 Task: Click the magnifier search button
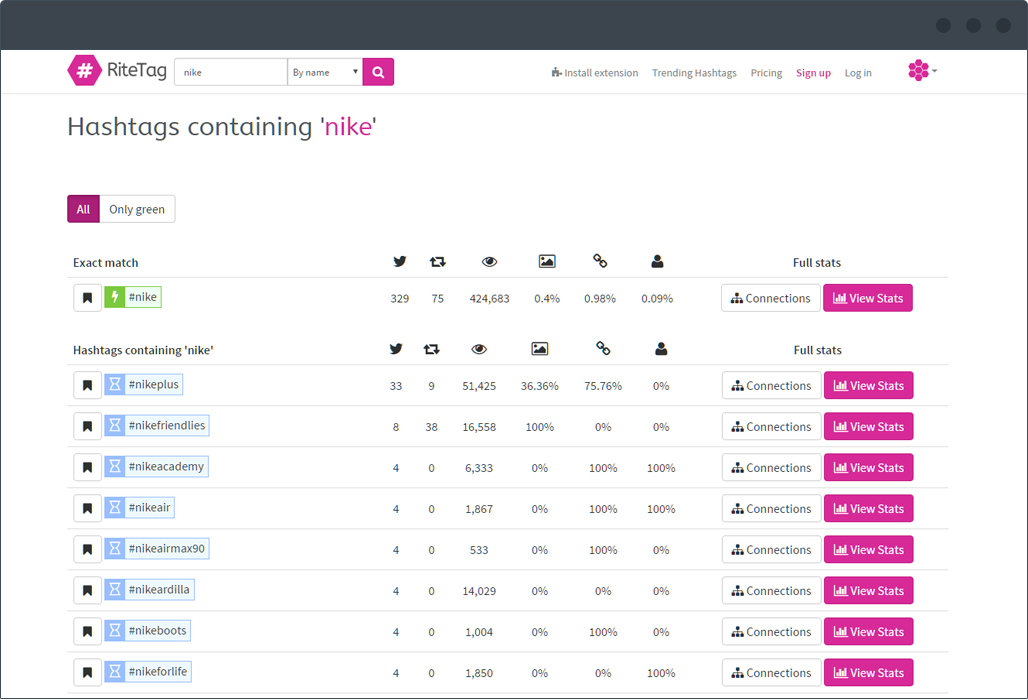tap(378, 72)
